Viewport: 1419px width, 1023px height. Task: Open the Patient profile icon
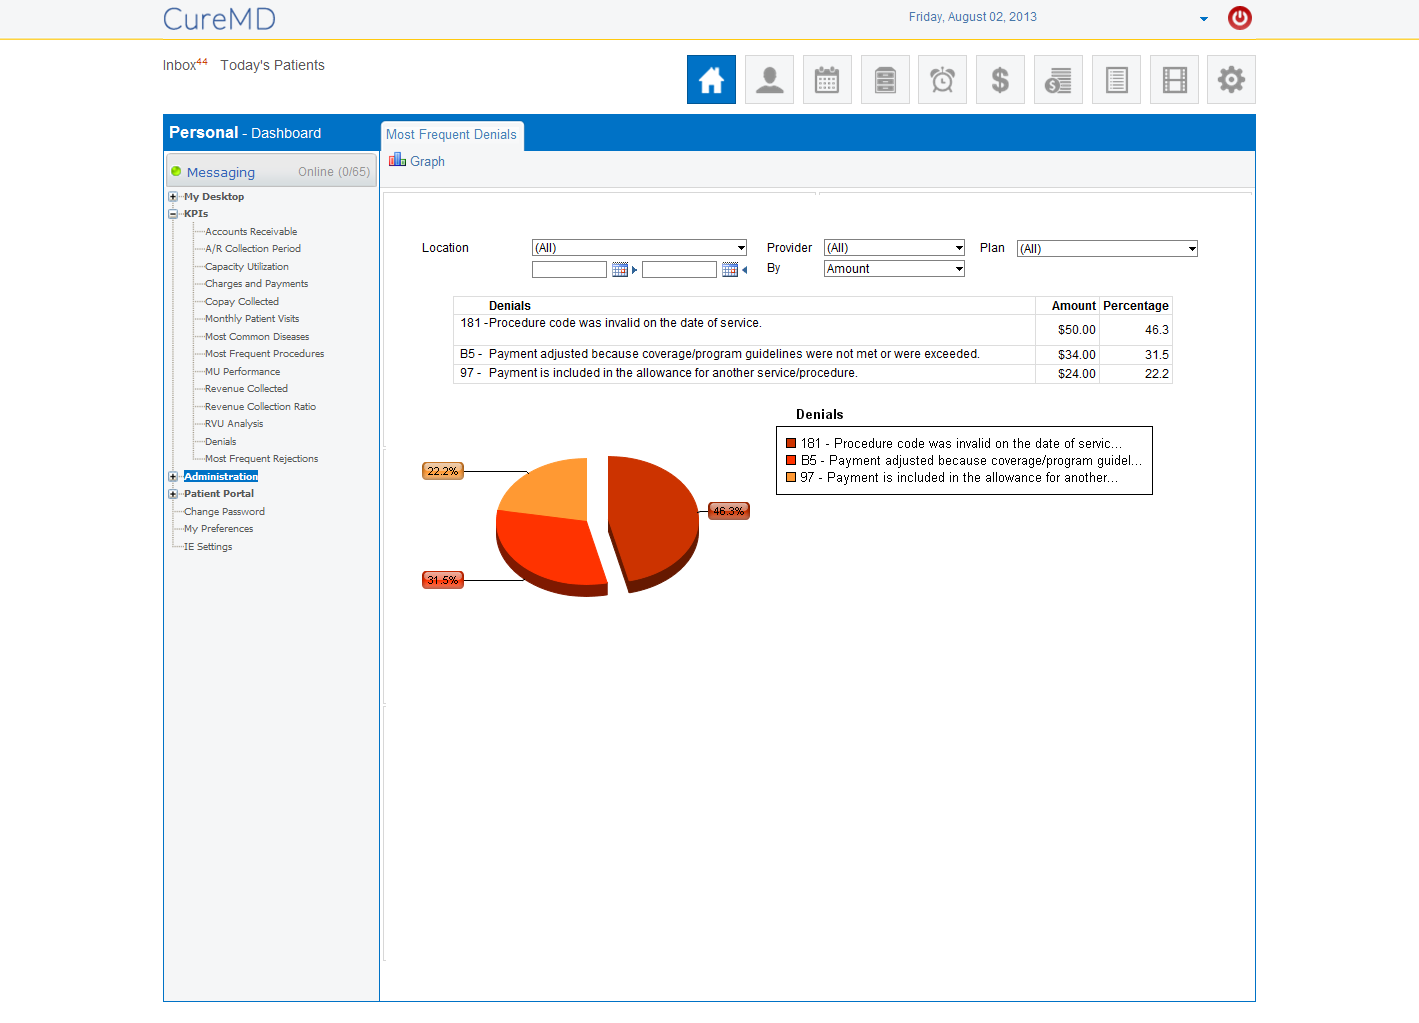click(x=769, y=80)
